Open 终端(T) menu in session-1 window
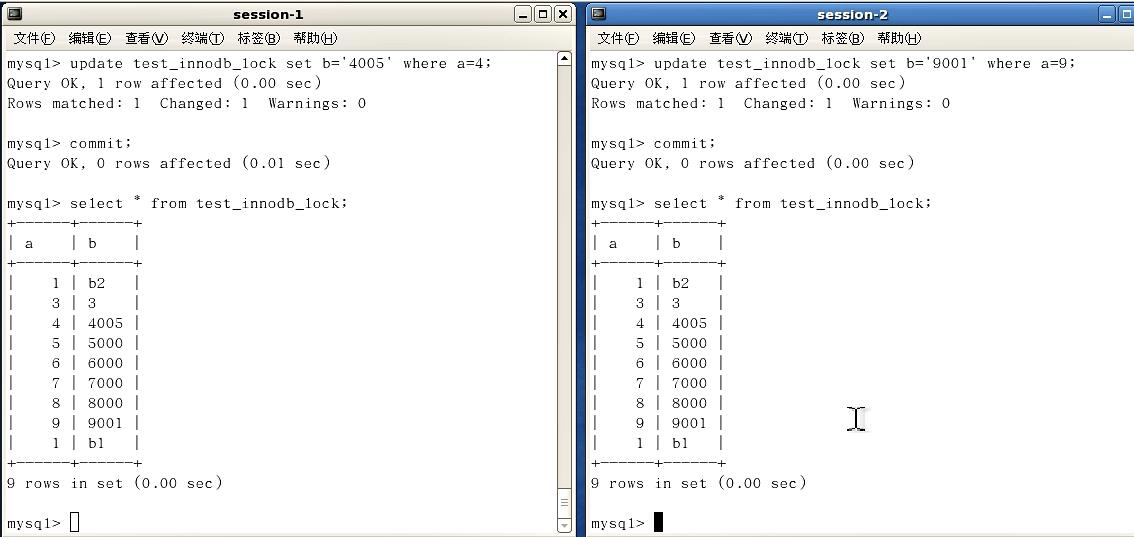 [202, 38]
